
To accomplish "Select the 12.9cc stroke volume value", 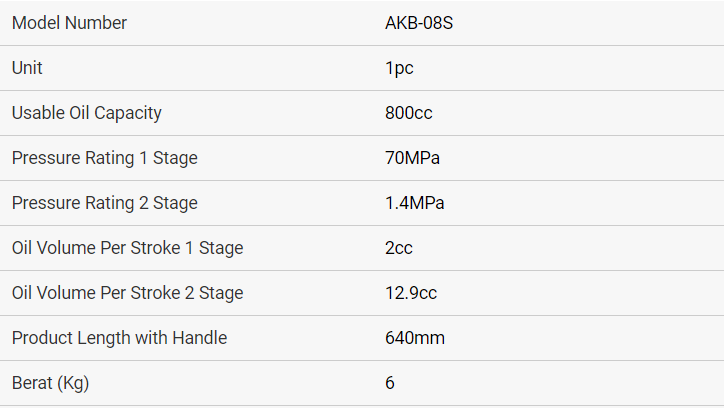I will click(410, 293).
